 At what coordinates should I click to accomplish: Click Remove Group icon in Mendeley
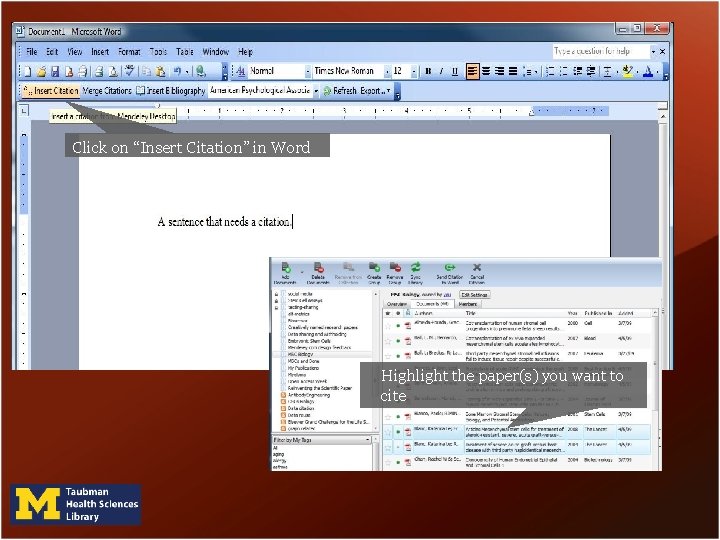395,273
